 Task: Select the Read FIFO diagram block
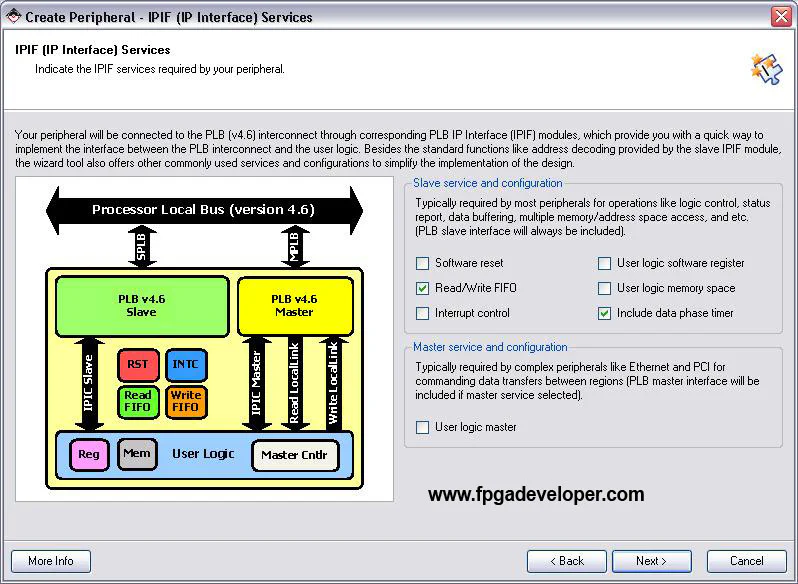tap(137, 401)
